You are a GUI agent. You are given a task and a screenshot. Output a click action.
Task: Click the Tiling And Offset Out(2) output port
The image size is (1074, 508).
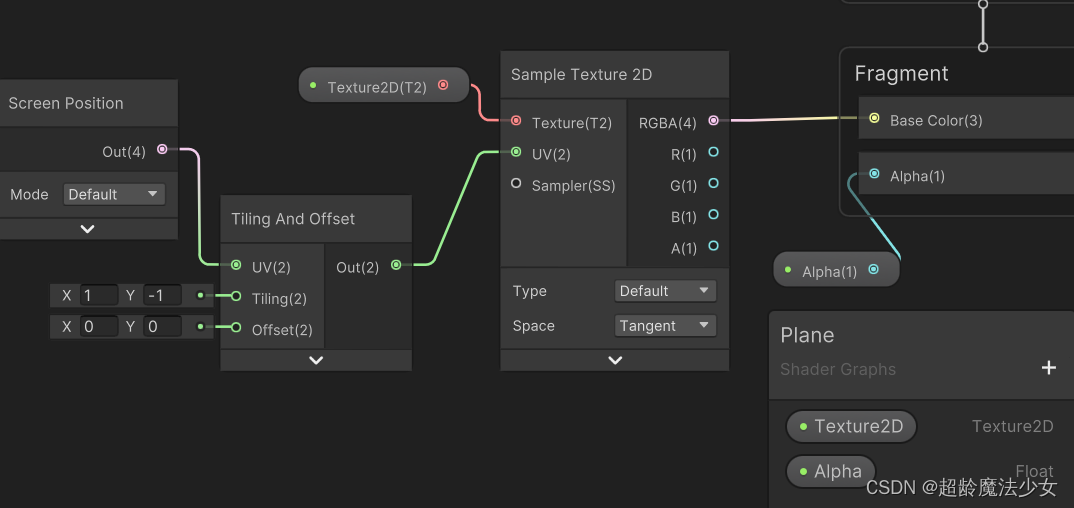pyautogui.click(x=396, y=265)
